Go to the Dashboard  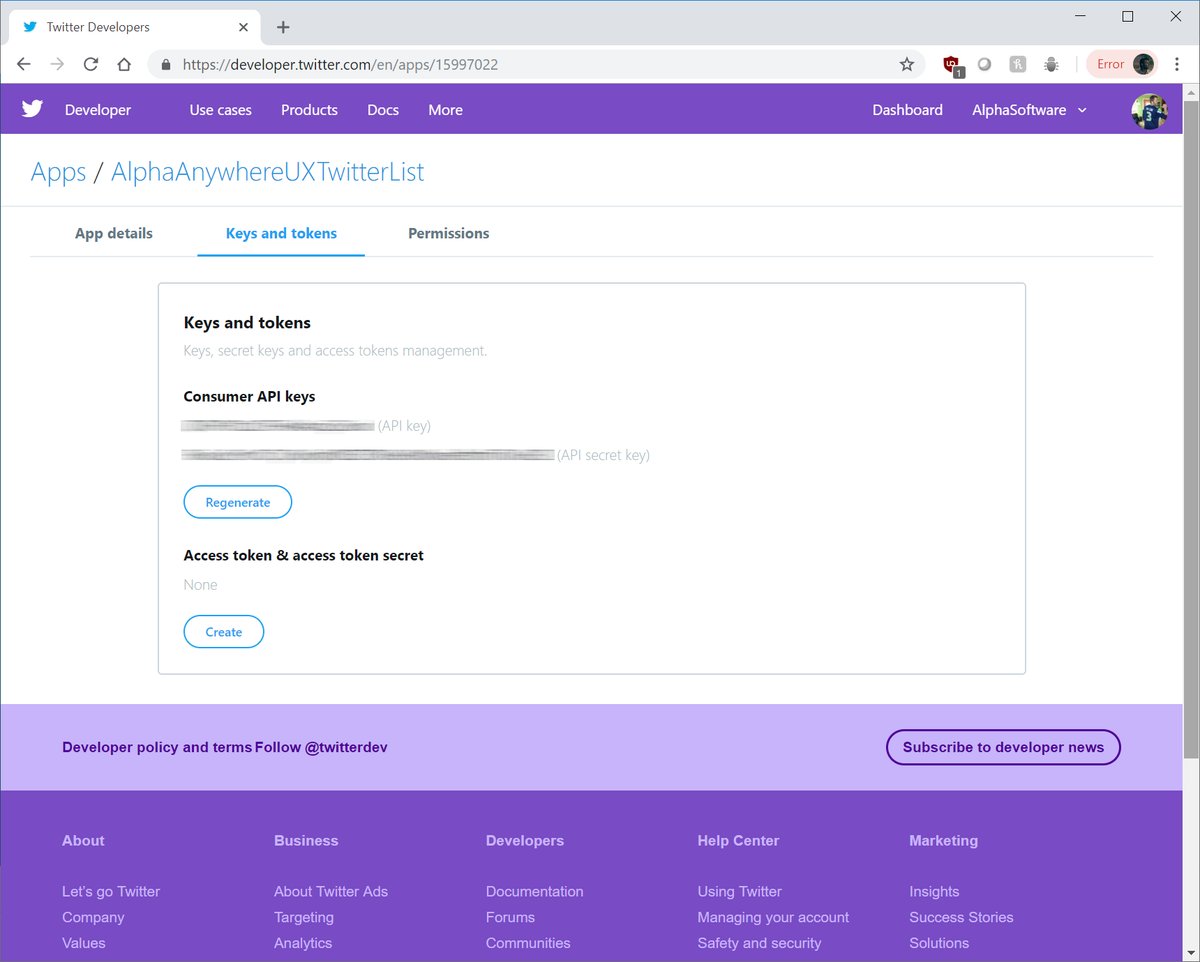pyautogui.click(x=906, y=110)
